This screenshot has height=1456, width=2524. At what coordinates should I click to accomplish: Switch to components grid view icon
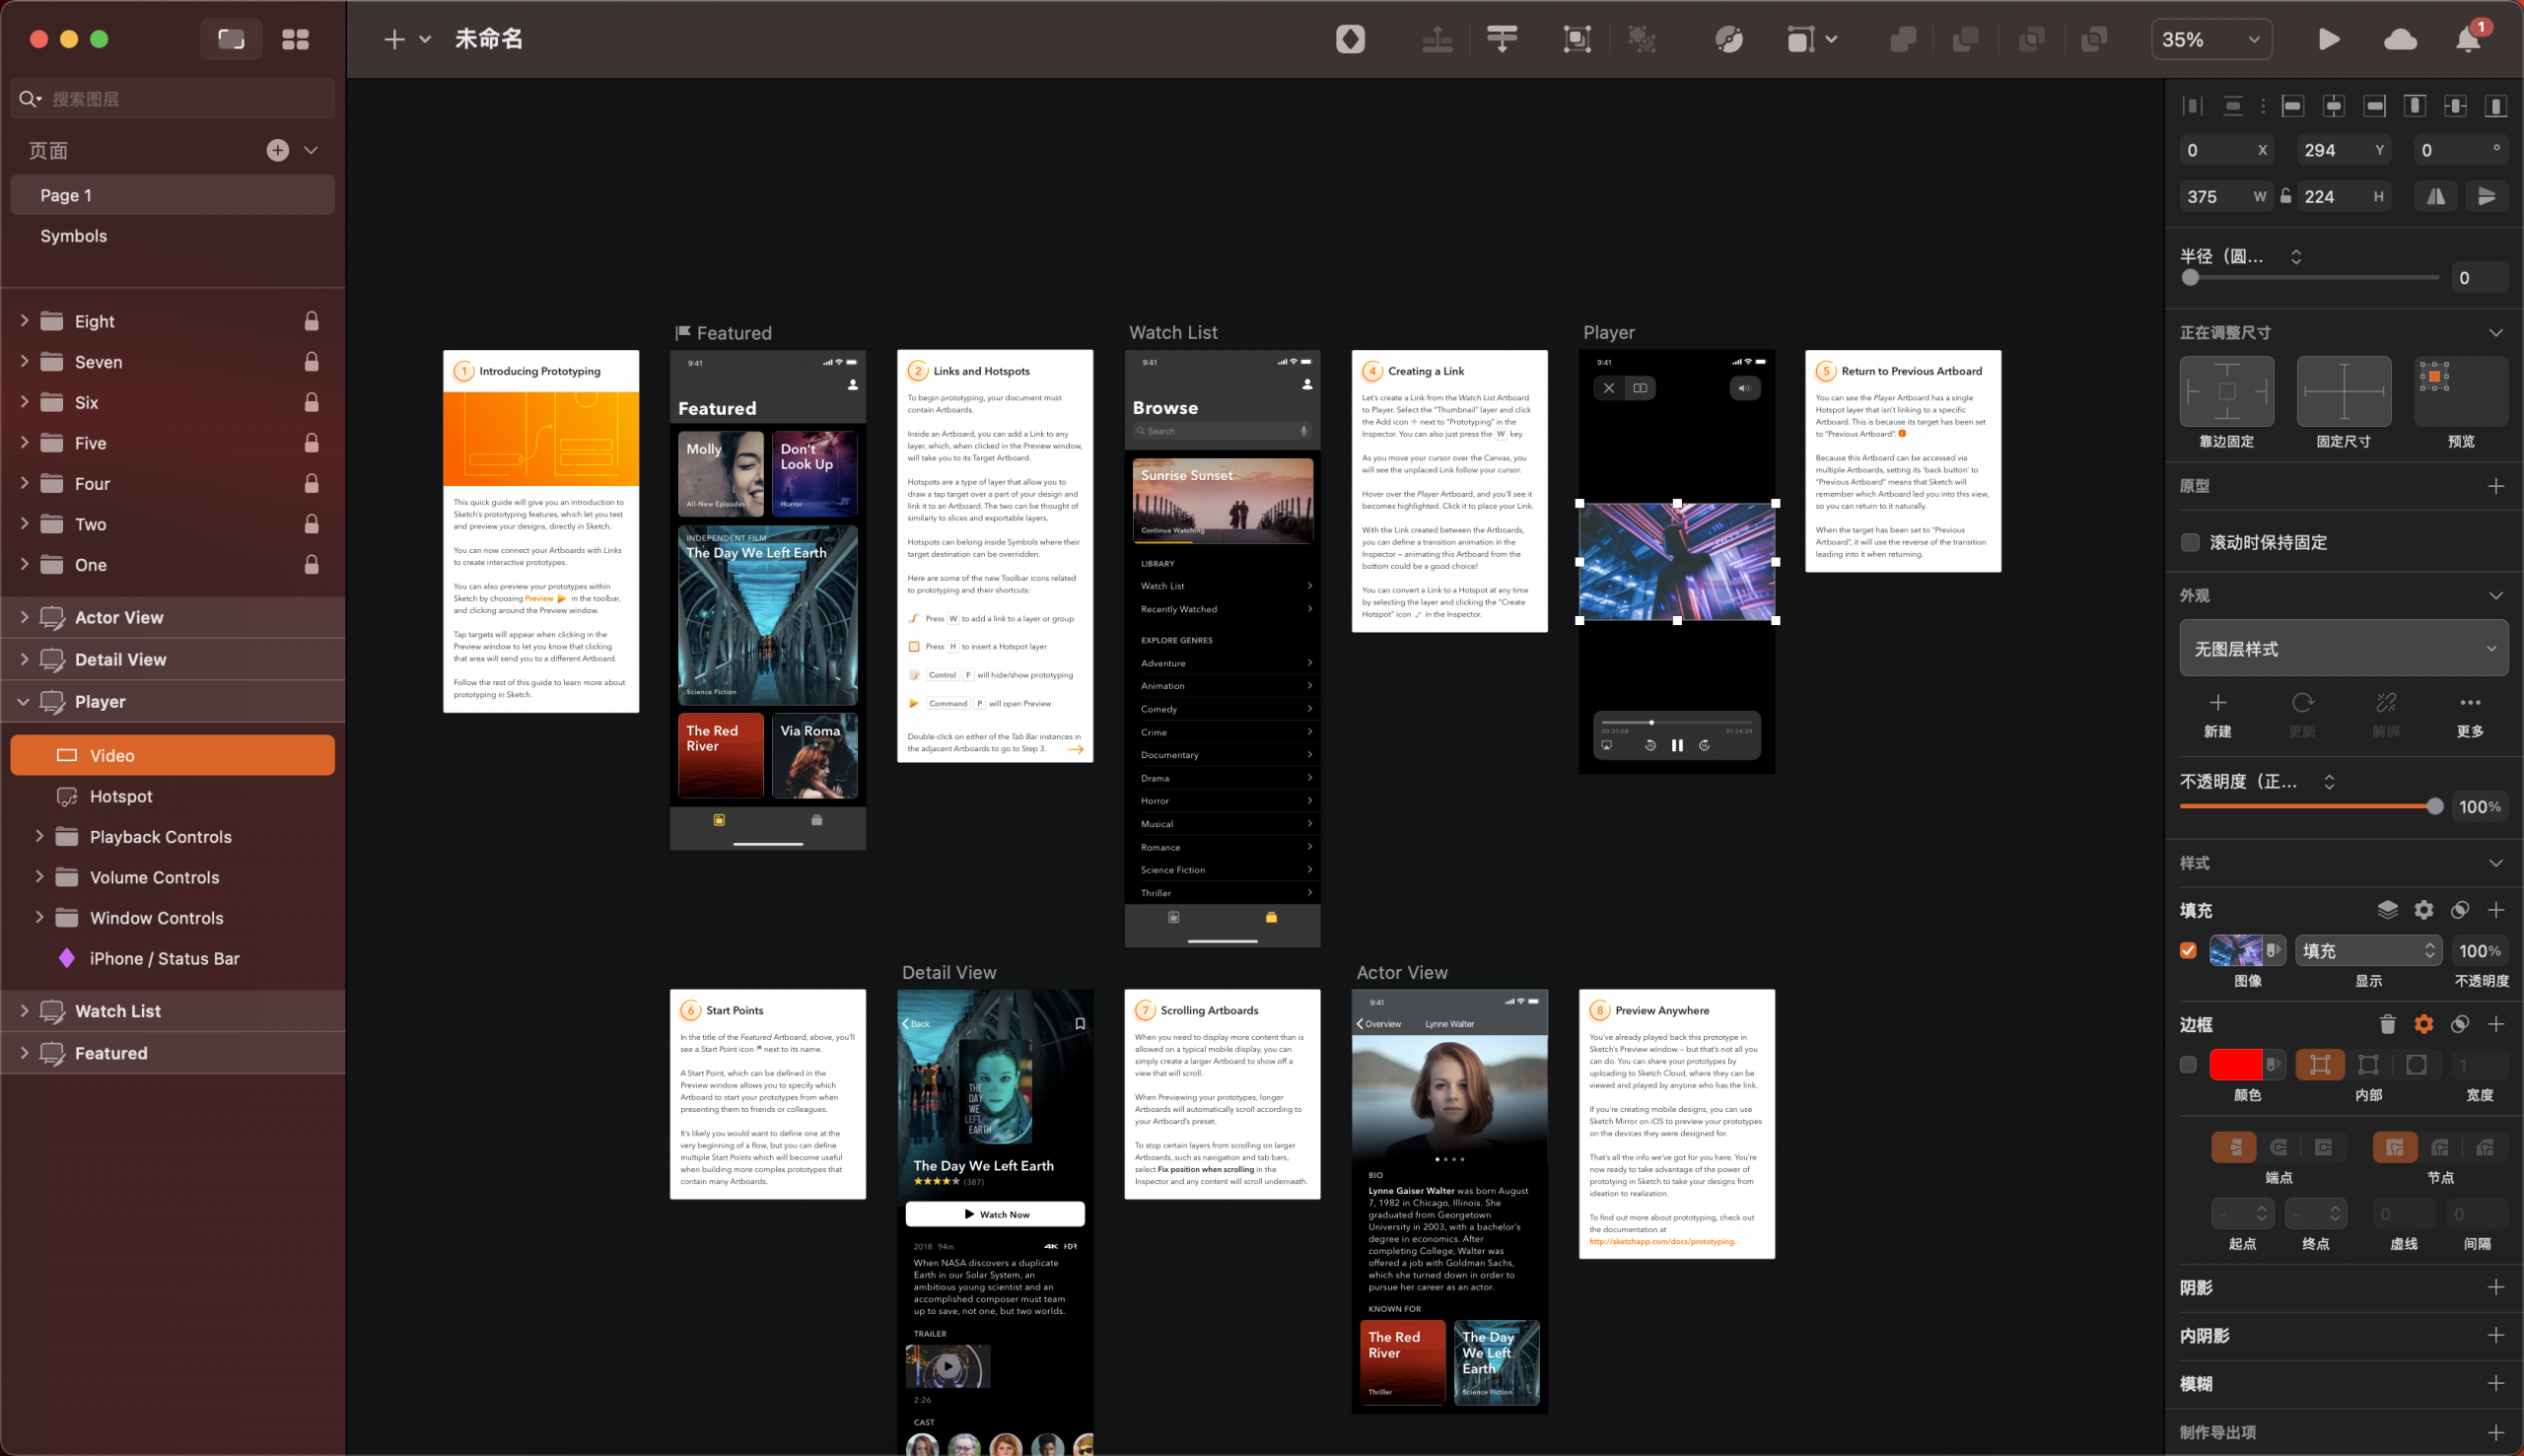[295, 39]
